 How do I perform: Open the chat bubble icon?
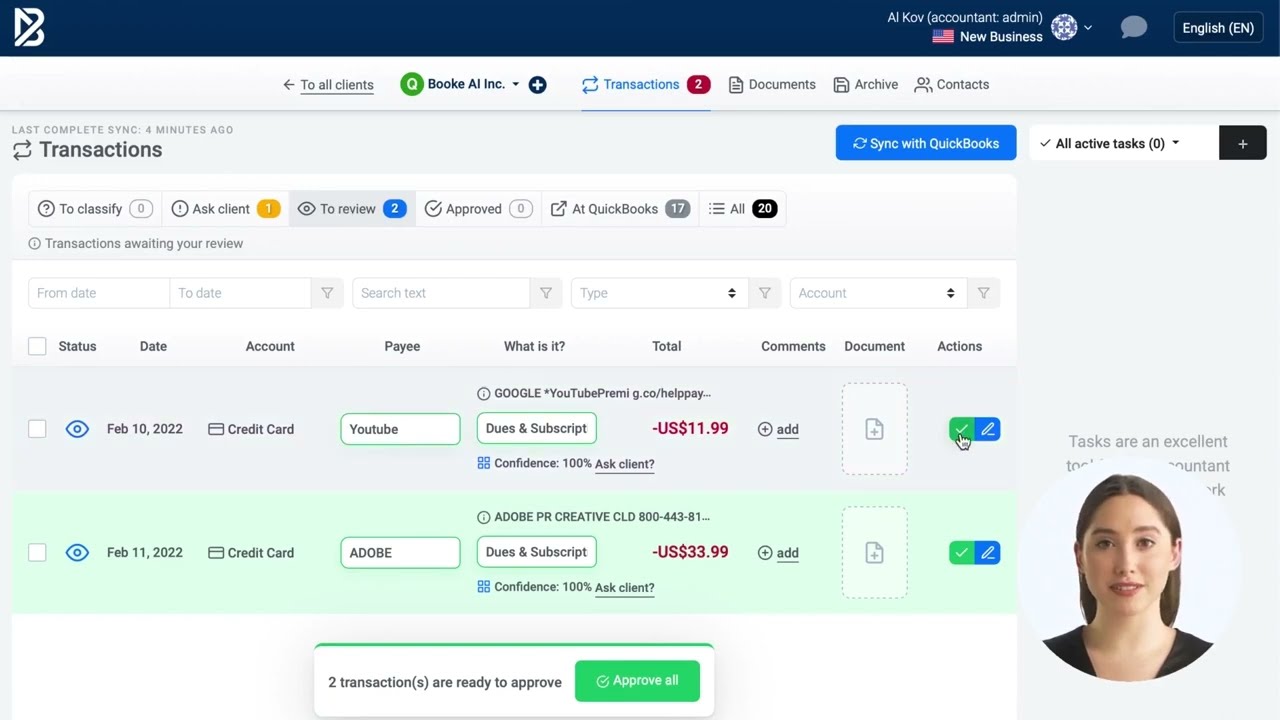point(1133,27)
